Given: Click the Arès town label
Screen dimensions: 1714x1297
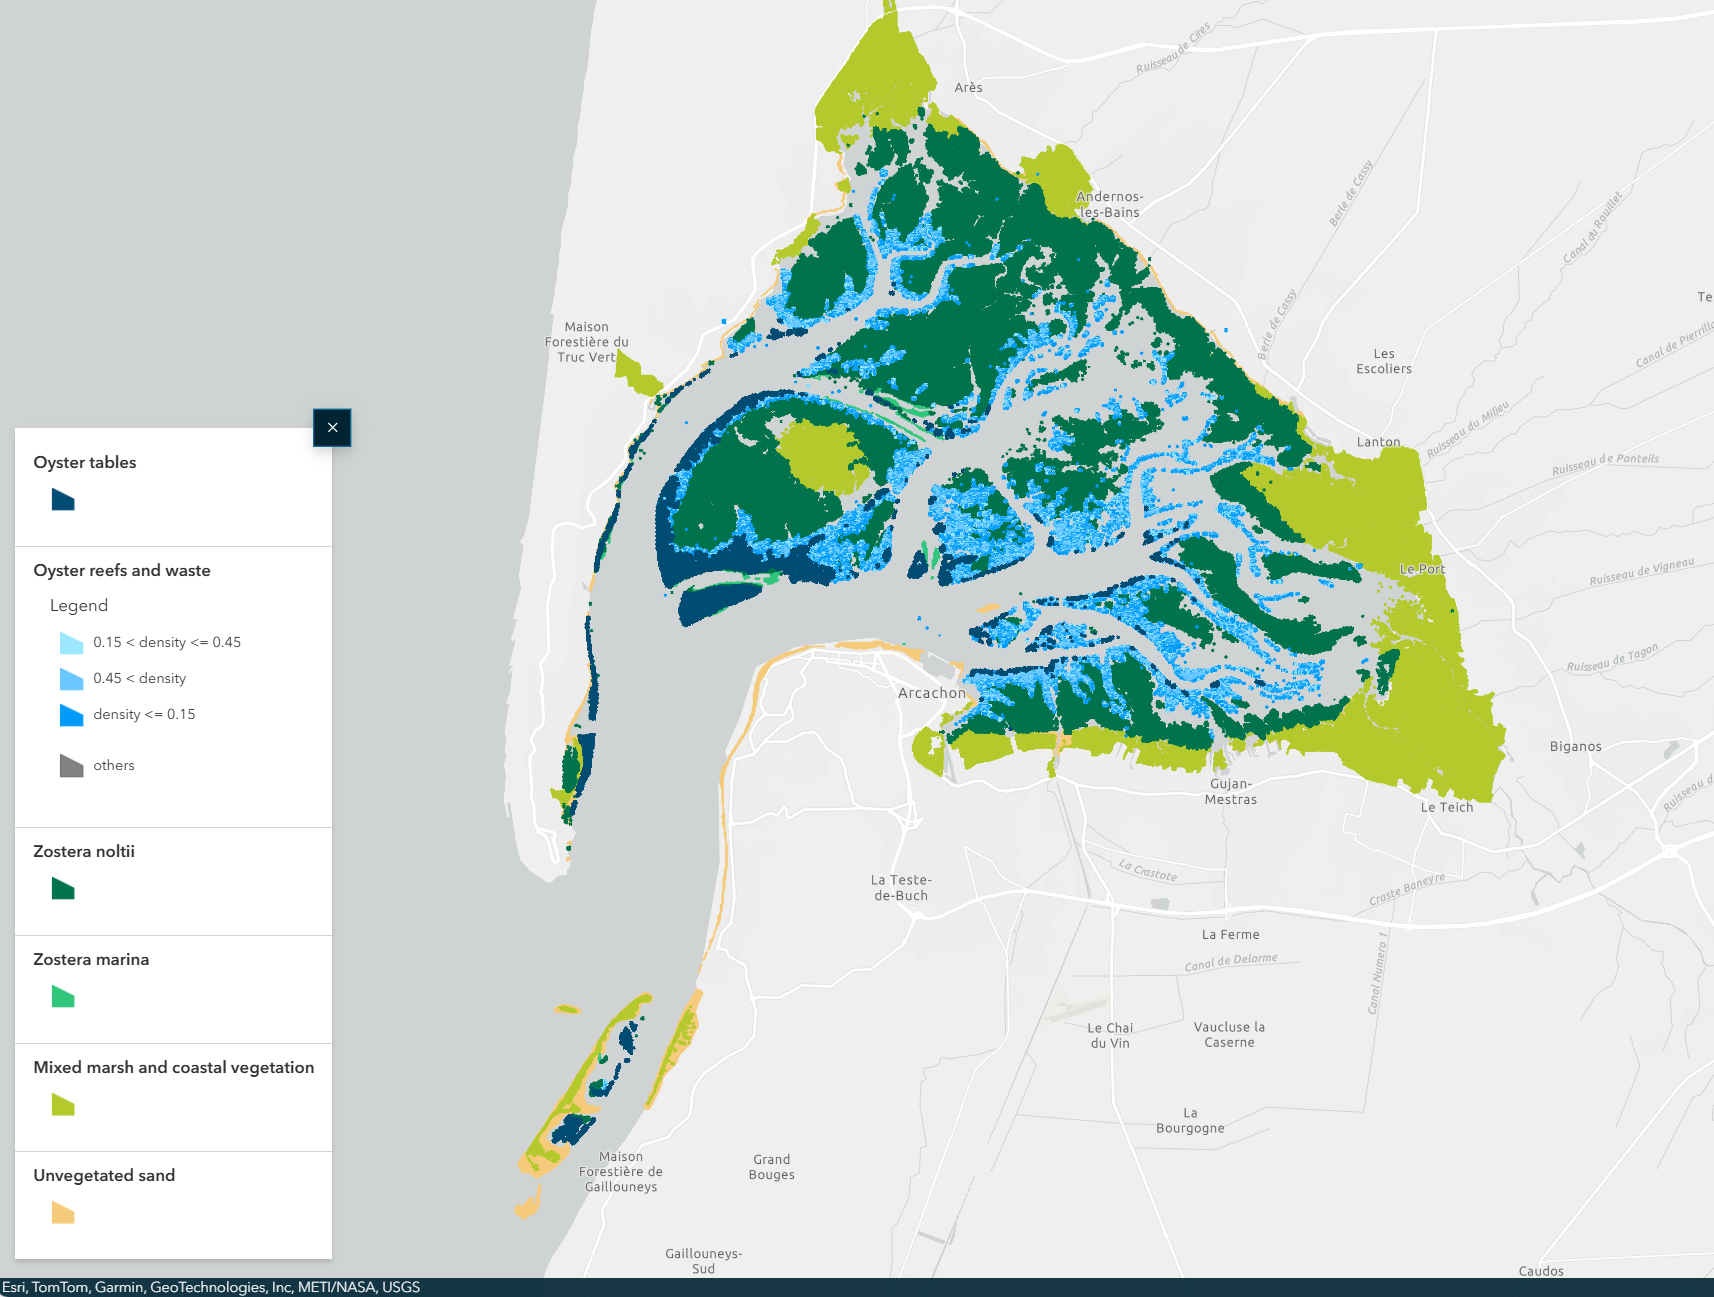Looking at the screenshot, I should 968,88.
